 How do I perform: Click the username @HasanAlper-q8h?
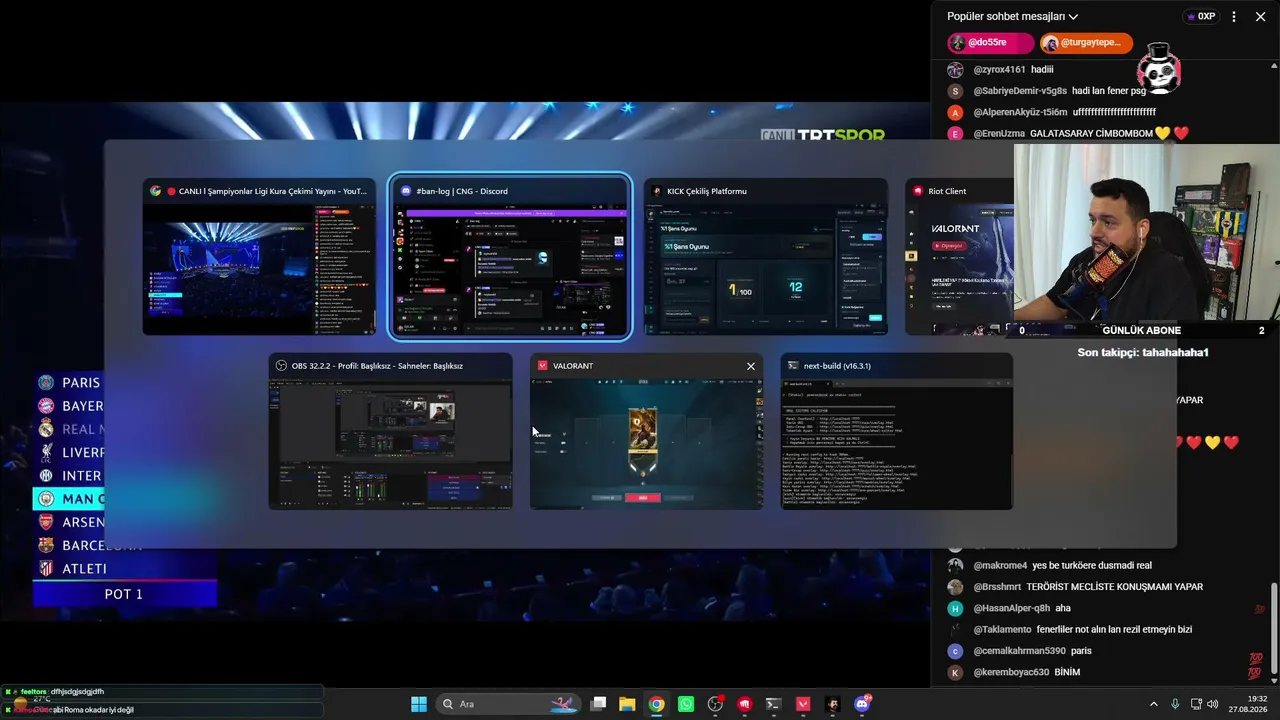[1011, 608]
